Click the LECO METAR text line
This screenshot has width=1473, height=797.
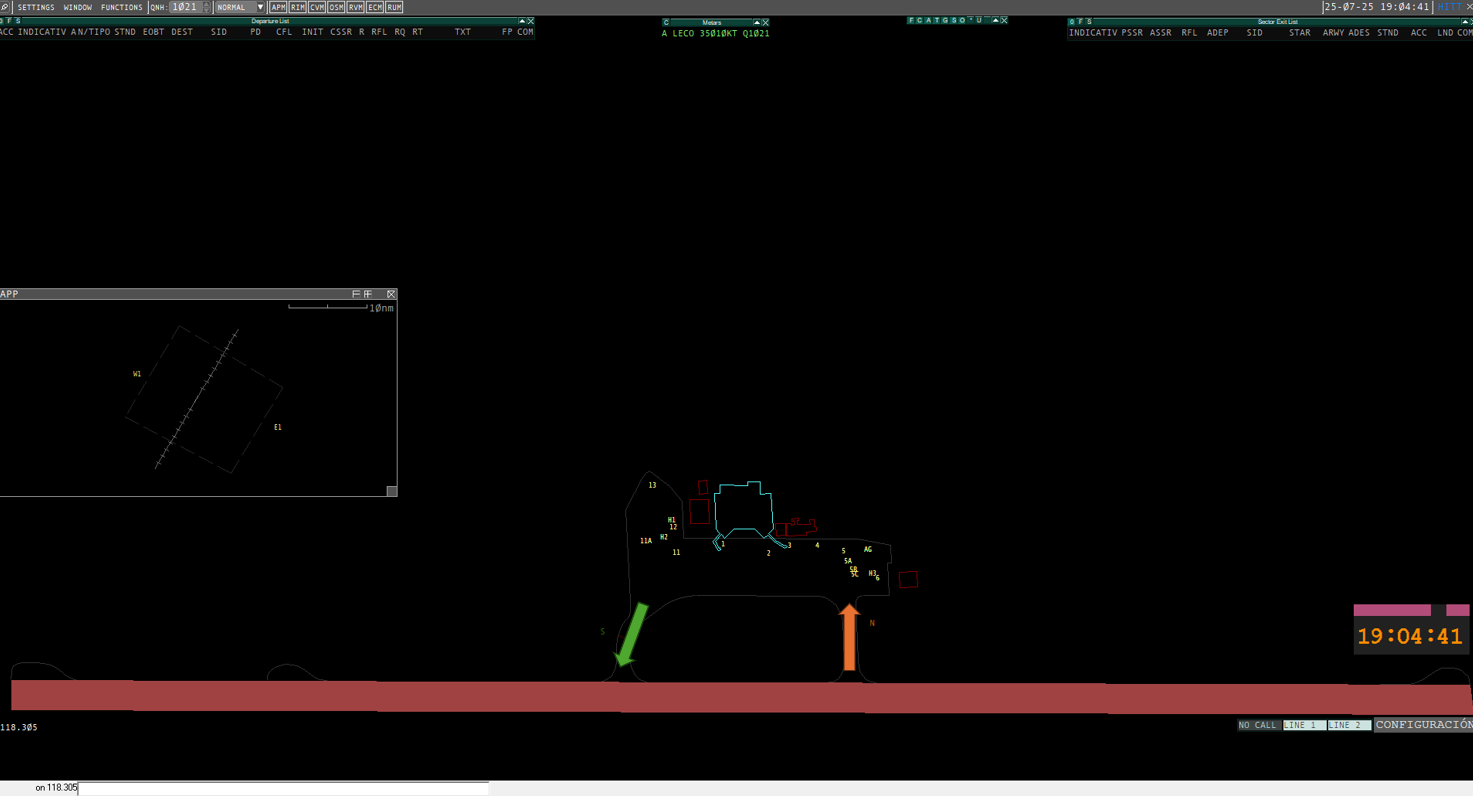click(715, 34)
